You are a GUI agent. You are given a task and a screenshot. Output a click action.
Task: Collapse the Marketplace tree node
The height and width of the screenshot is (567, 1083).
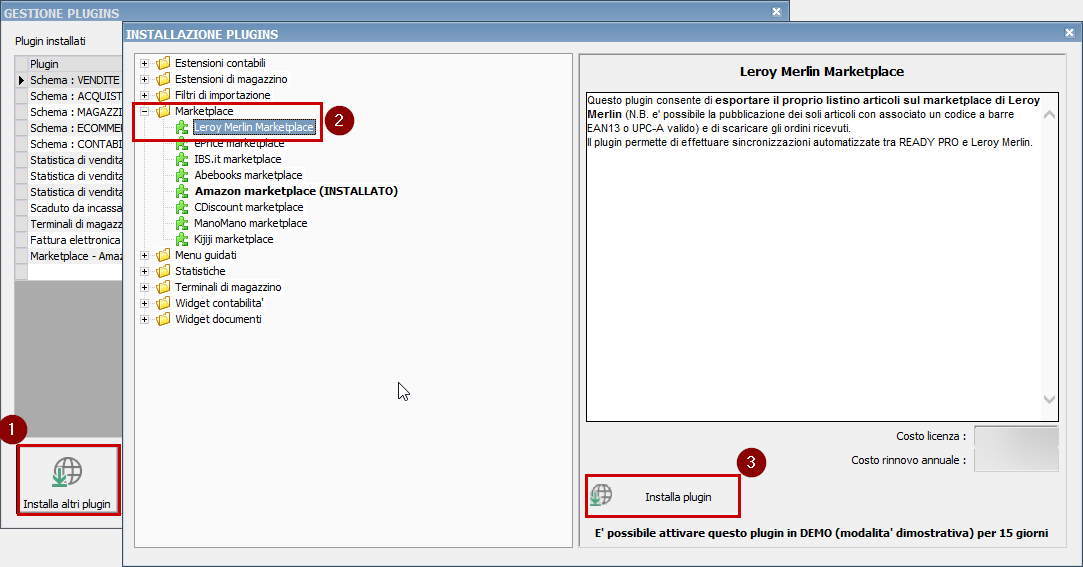point(144,110)
